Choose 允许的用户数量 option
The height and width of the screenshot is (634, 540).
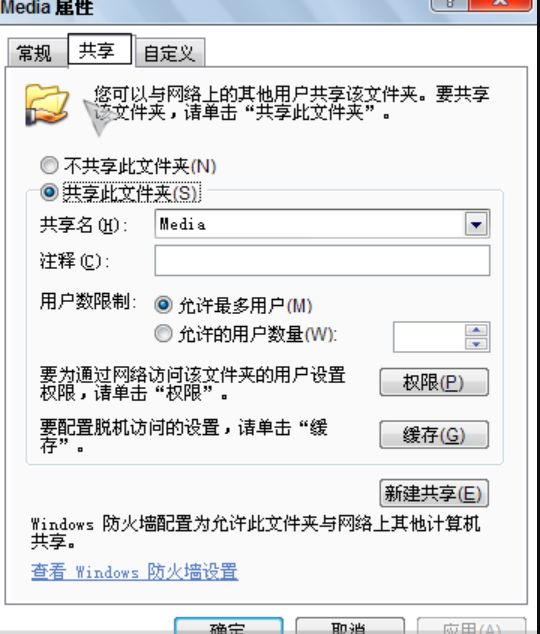(163, 334)
